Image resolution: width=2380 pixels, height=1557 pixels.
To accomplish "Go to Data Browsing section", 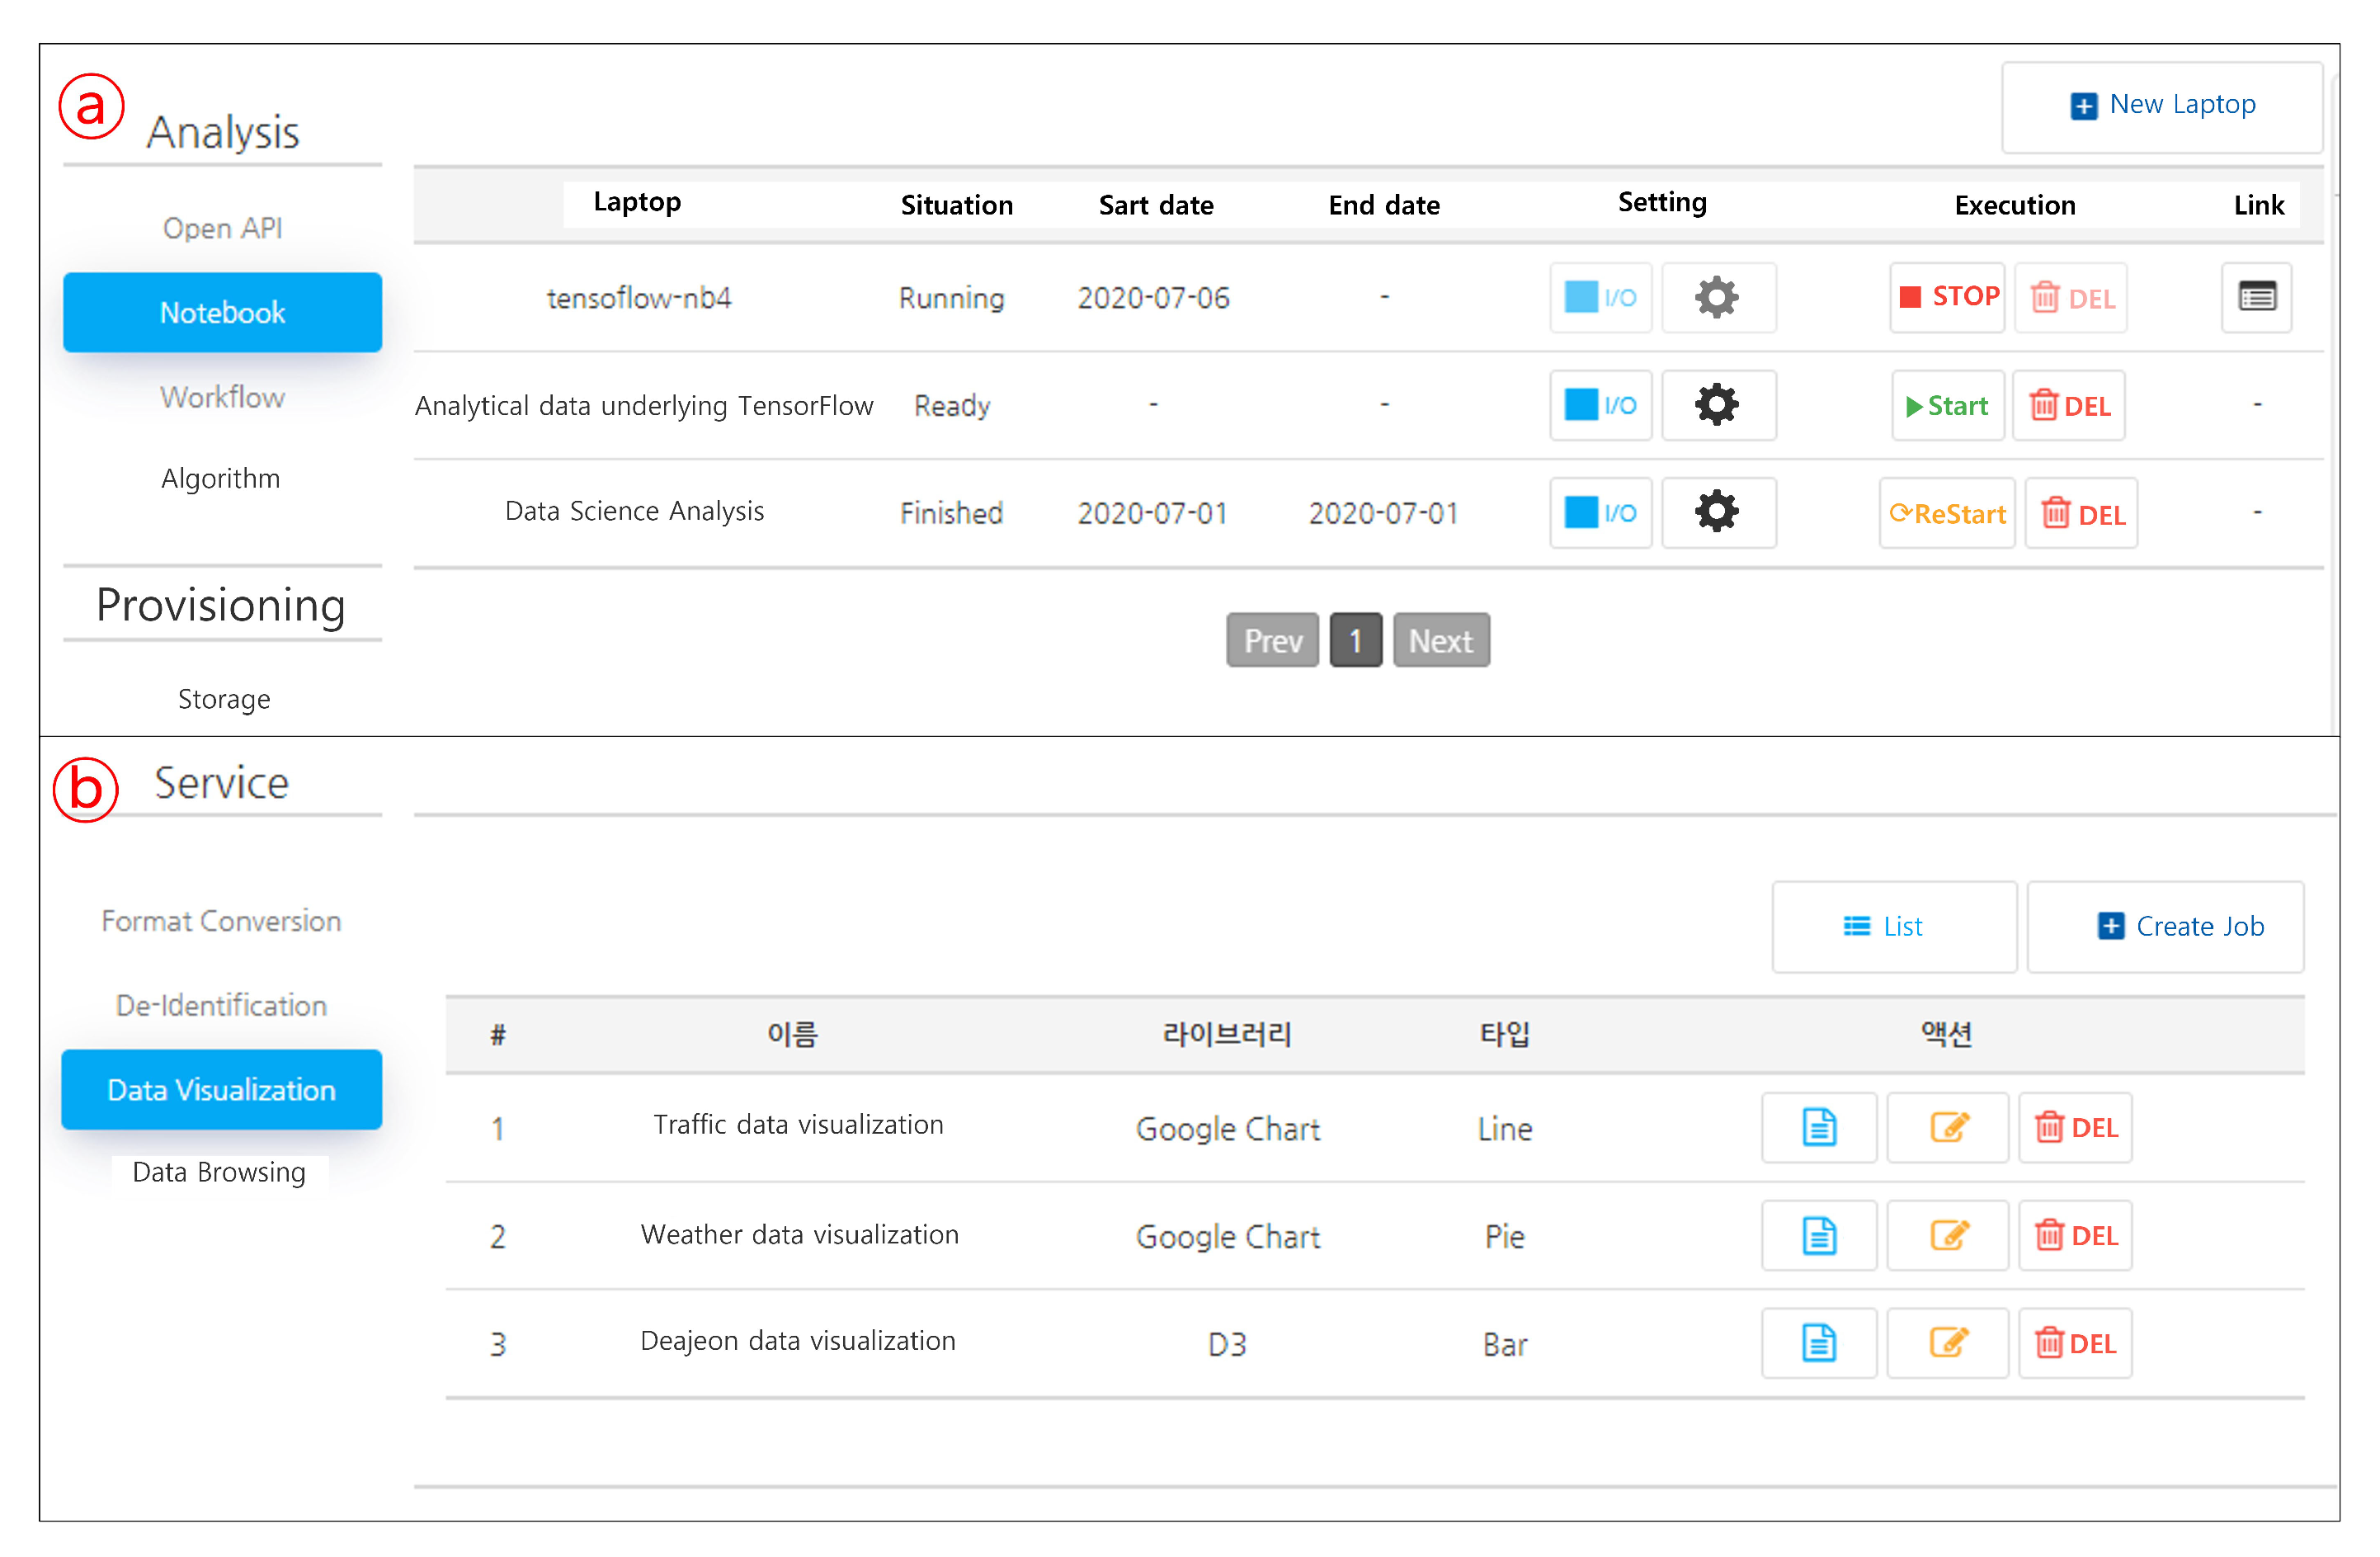I will (x=220, y=1172).
